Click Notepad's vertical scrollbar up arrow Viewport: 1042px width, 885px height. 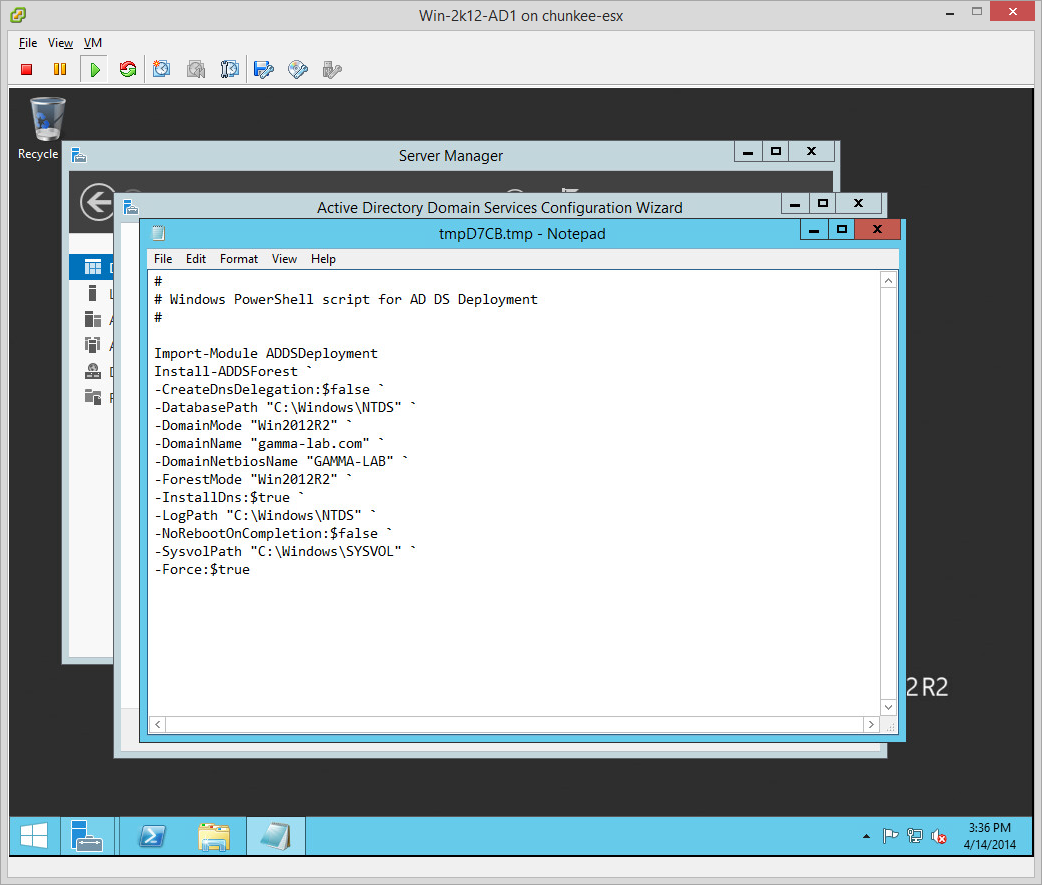tap(889, 282)
